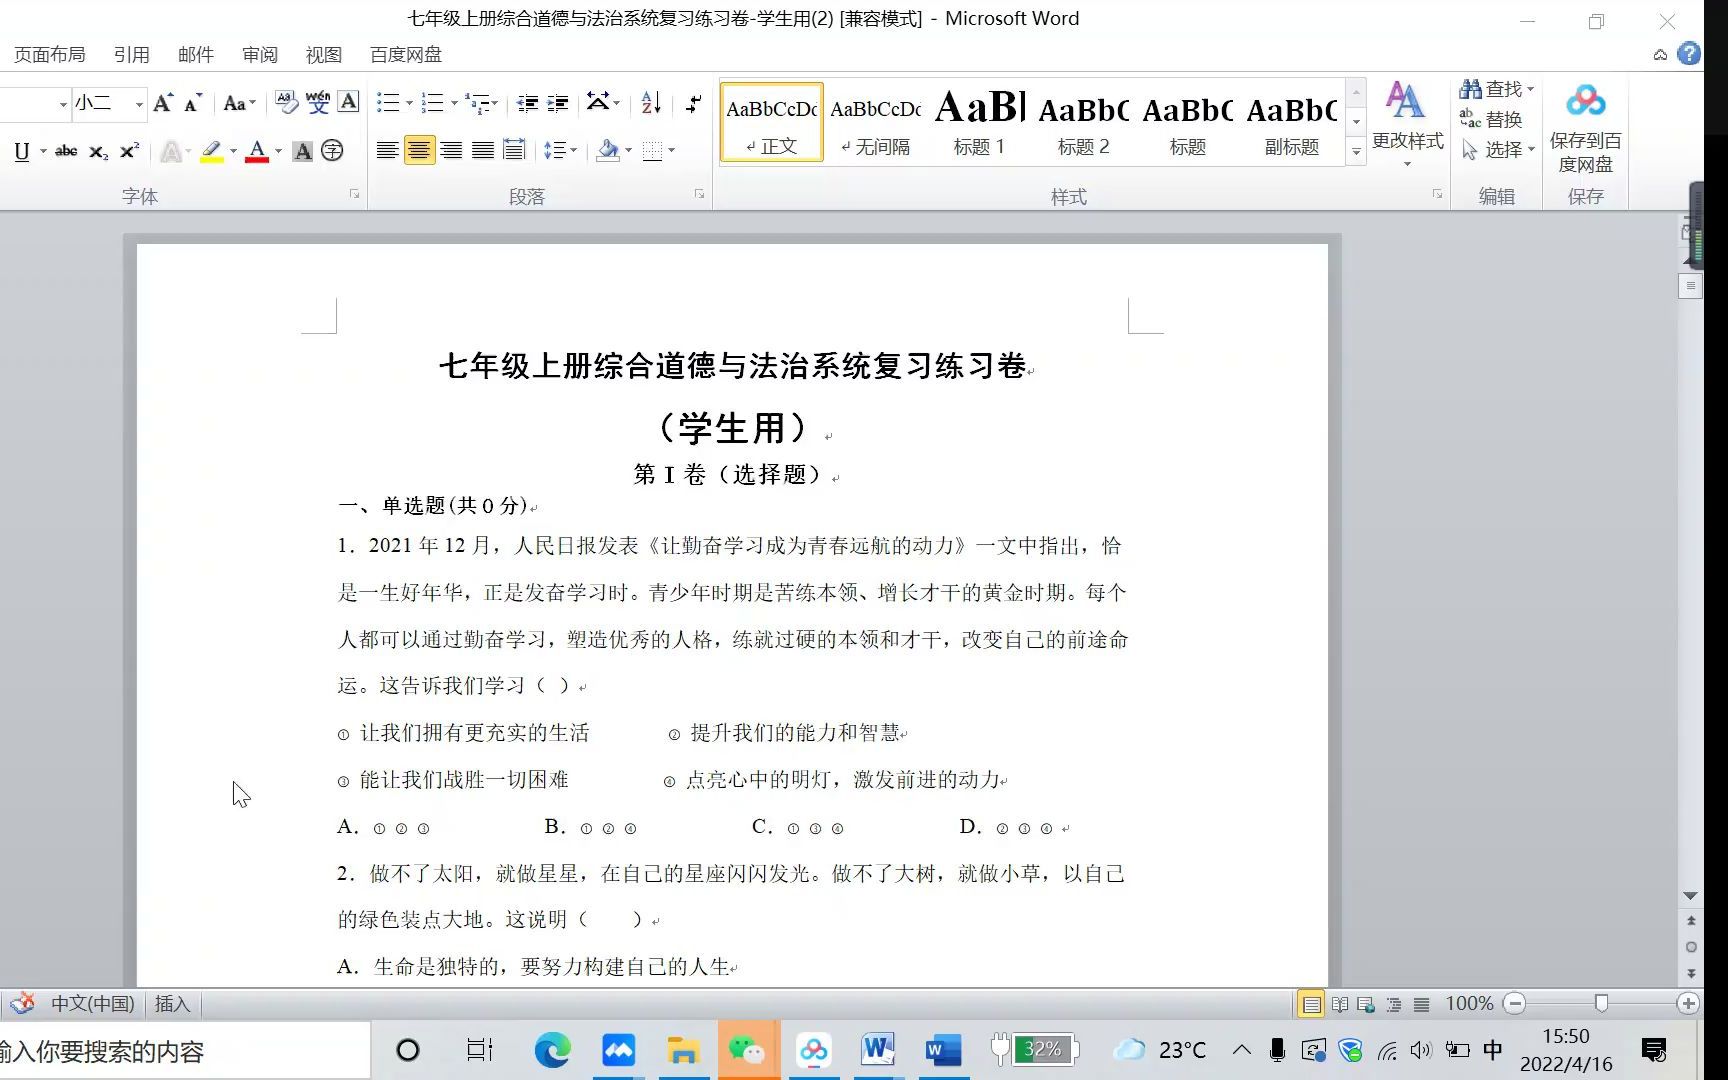Click the Bullets list icon

click(x=388, y=102)
